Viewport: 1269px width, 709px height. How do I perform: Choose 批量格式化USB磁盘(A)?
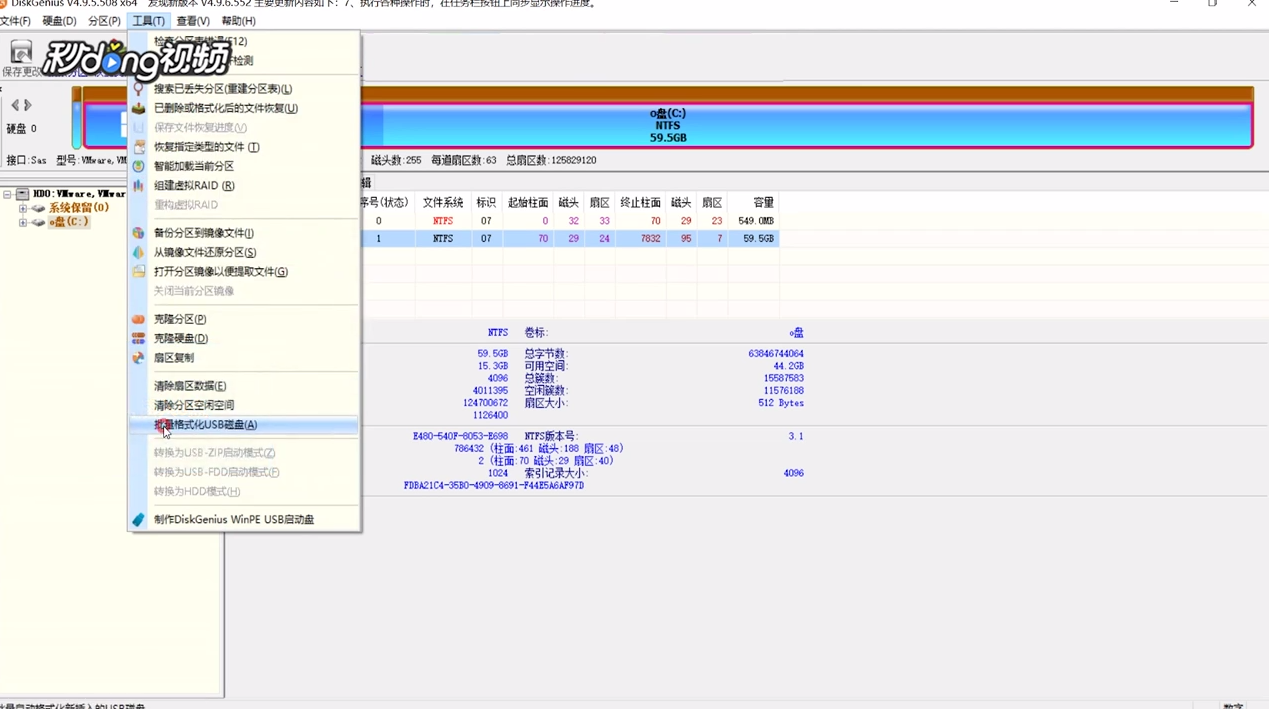click(244, 425)
